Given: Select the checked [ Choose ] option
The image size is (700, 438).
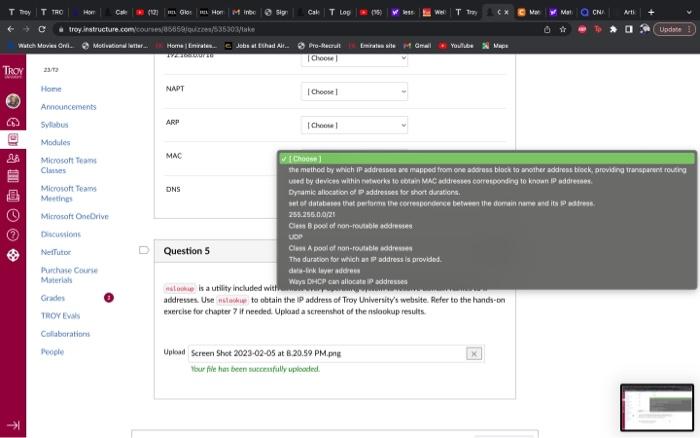Looking at the screenshot, I should pyautogui.click(x=487, y=159).
